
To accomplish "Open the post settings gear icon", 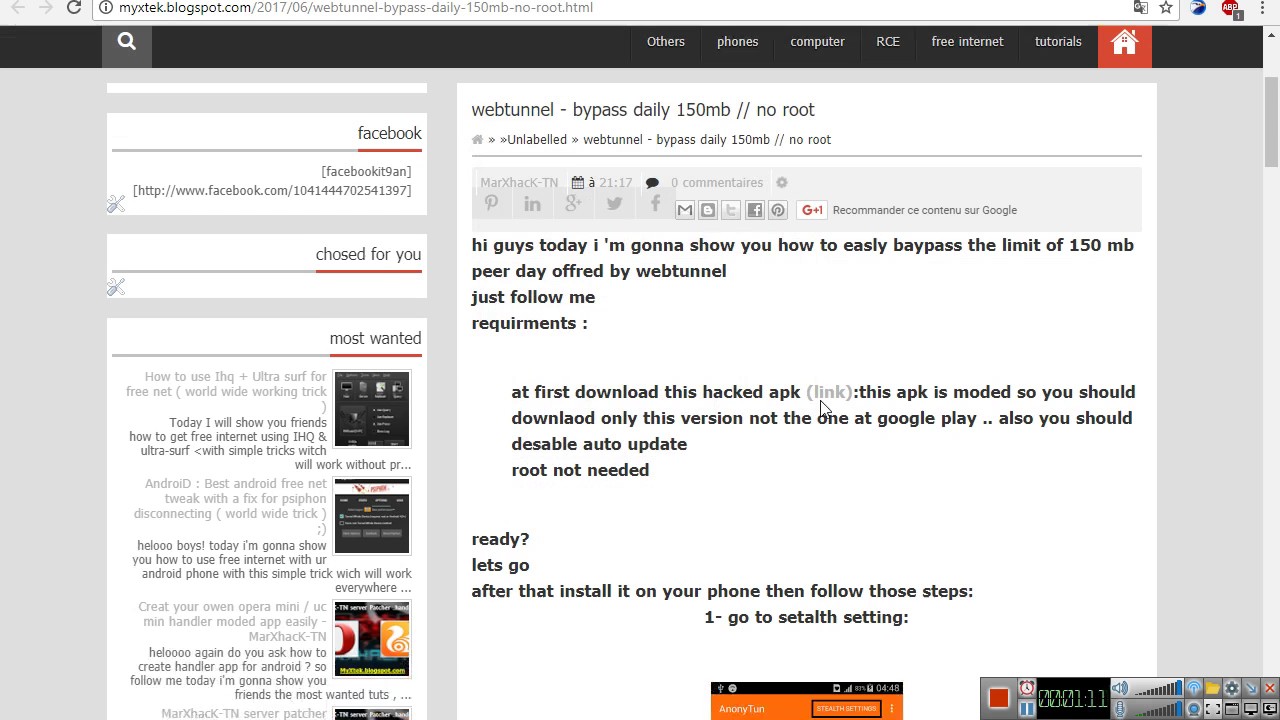I will (x=782, y=183).
